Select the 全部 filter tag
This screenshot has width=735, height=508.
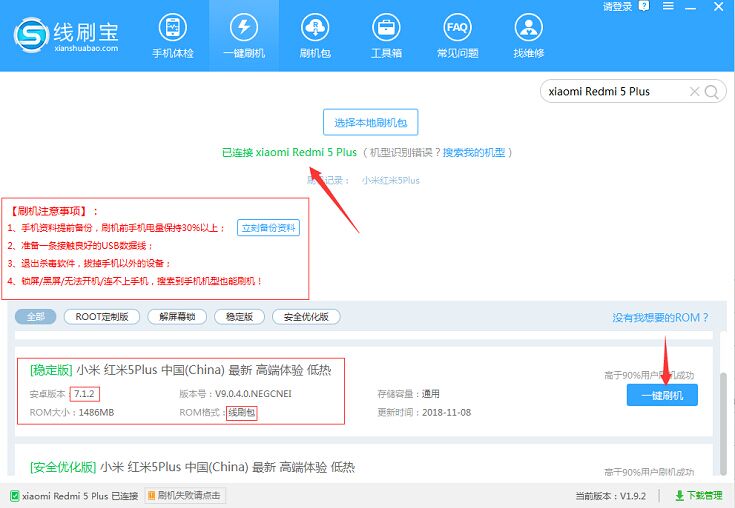tap(36, 316)
